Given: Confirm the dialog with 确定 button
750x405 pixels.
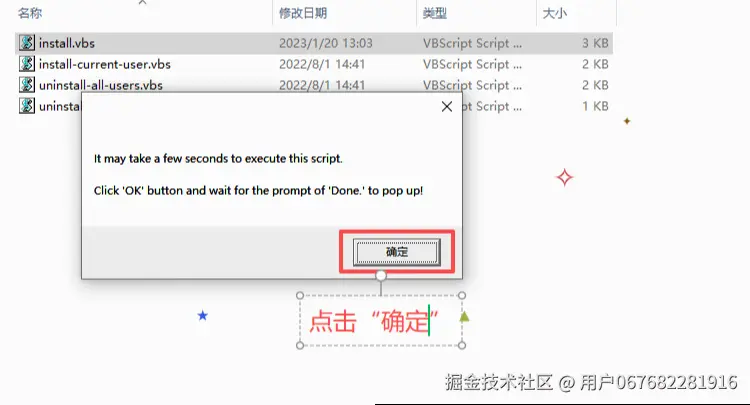Looking at the screenshot, I should click(397, 252).
